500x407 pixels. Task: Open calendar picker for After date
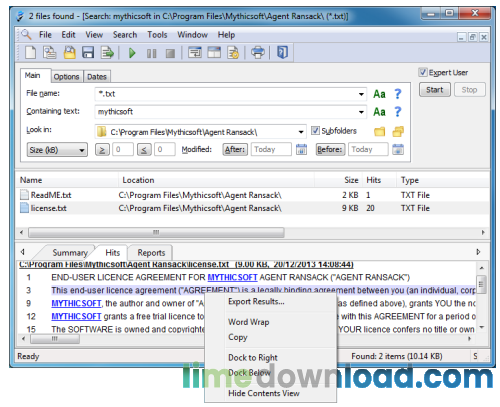(x=301, y=149)
